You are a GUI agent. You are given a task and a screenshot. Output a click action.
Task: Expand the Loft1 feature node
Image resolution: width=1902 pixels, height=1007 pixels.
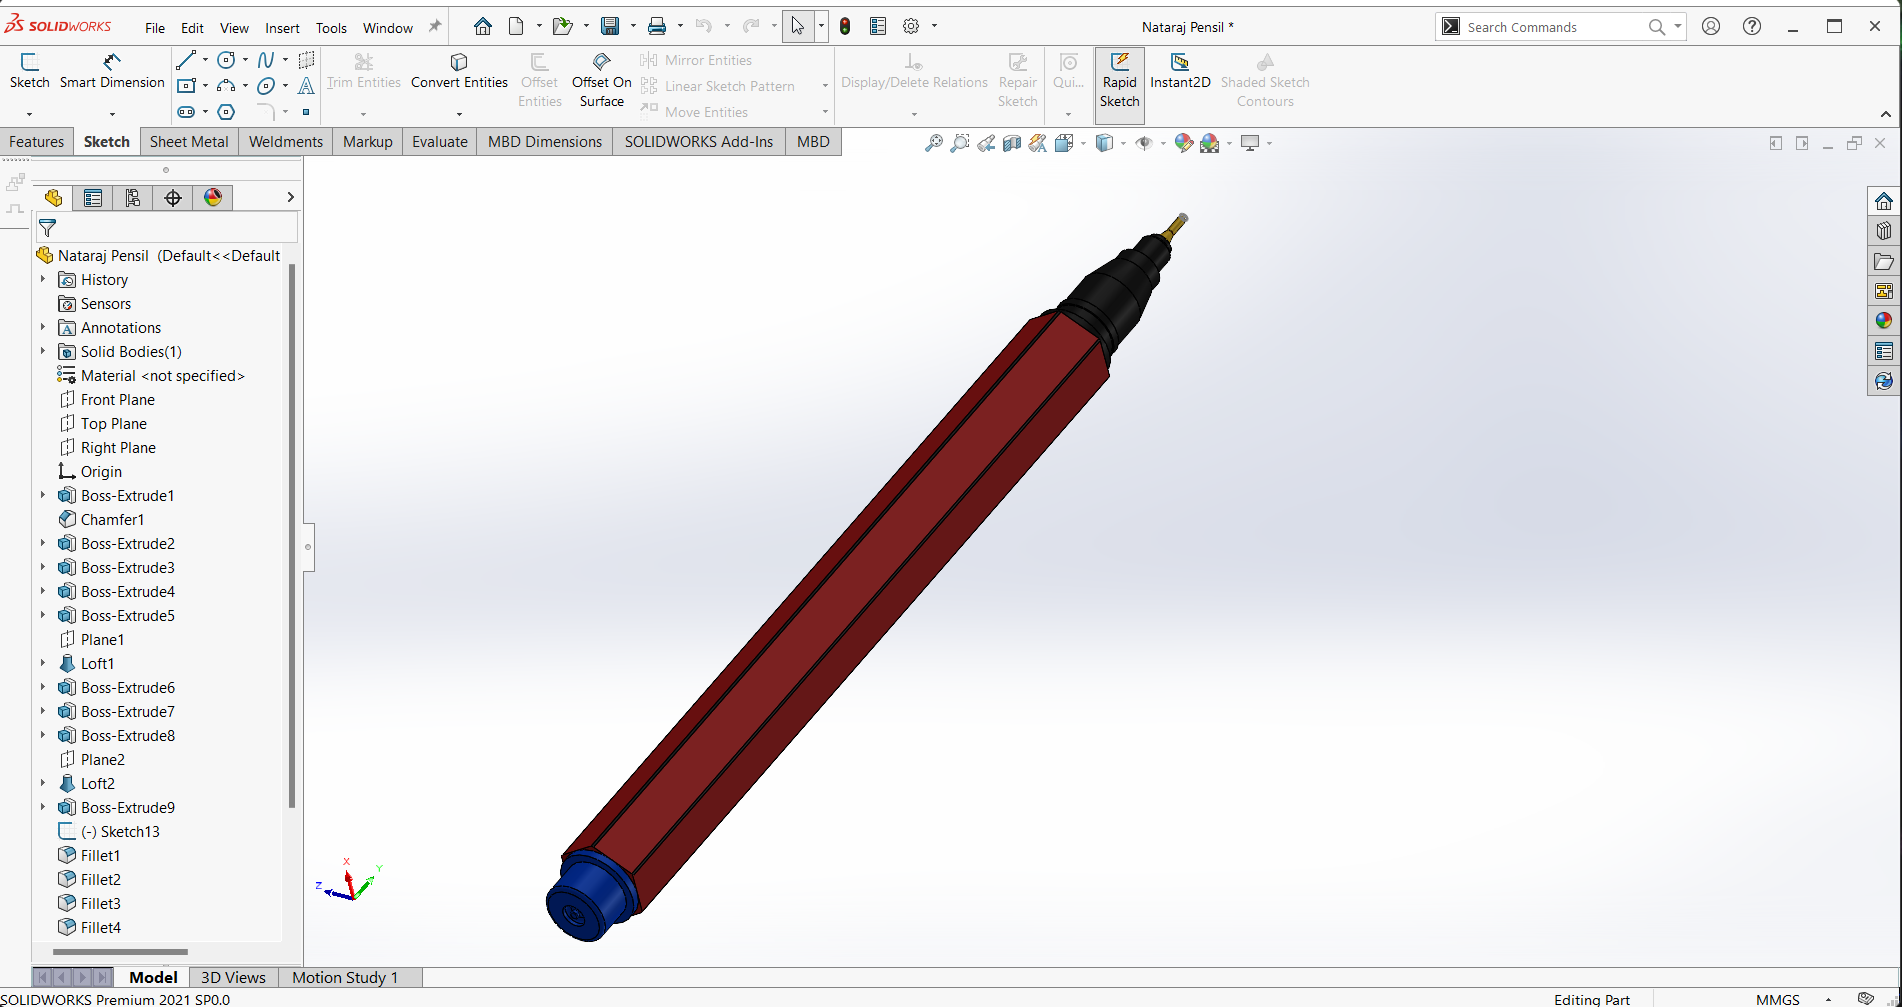43,663
